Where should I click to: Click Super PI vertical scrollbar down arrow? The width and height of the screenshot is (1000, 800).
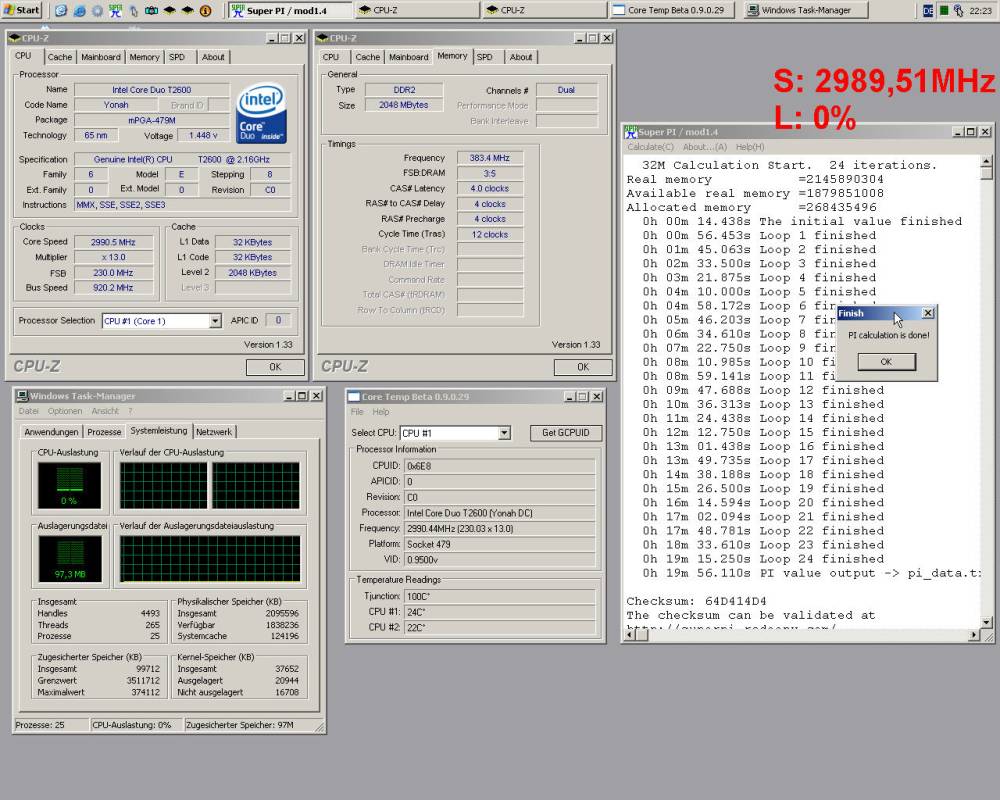click(x=987, y=622)
